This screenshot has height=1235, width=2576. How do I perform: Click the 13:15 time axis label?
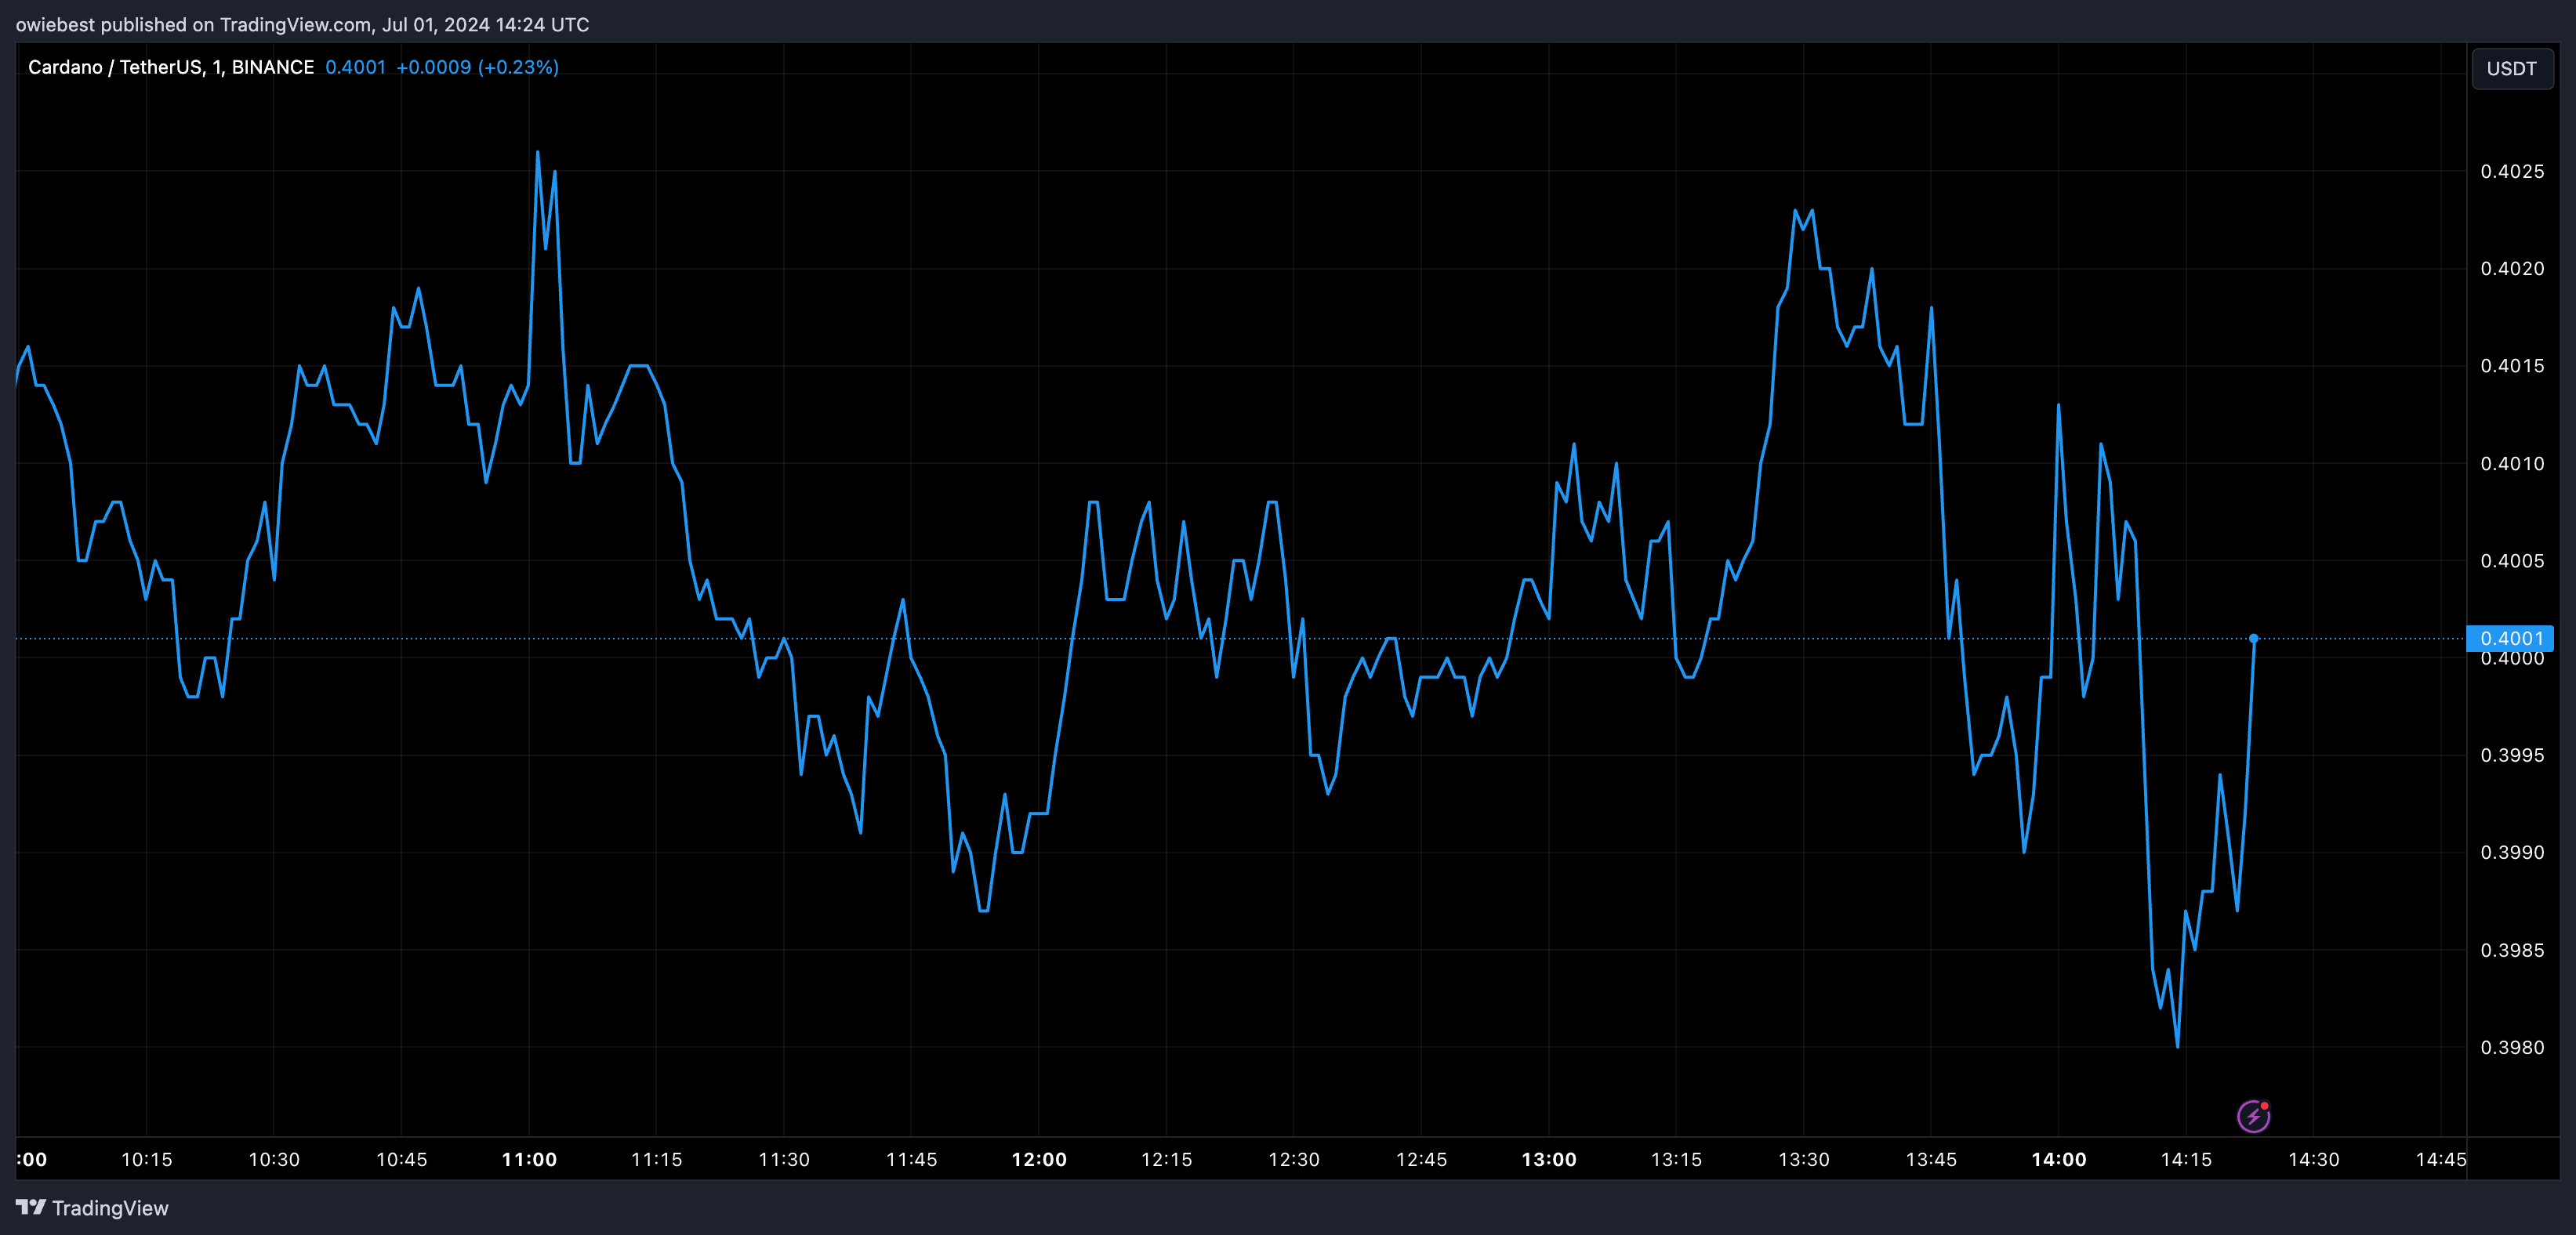click(x=1676, y=1159)
